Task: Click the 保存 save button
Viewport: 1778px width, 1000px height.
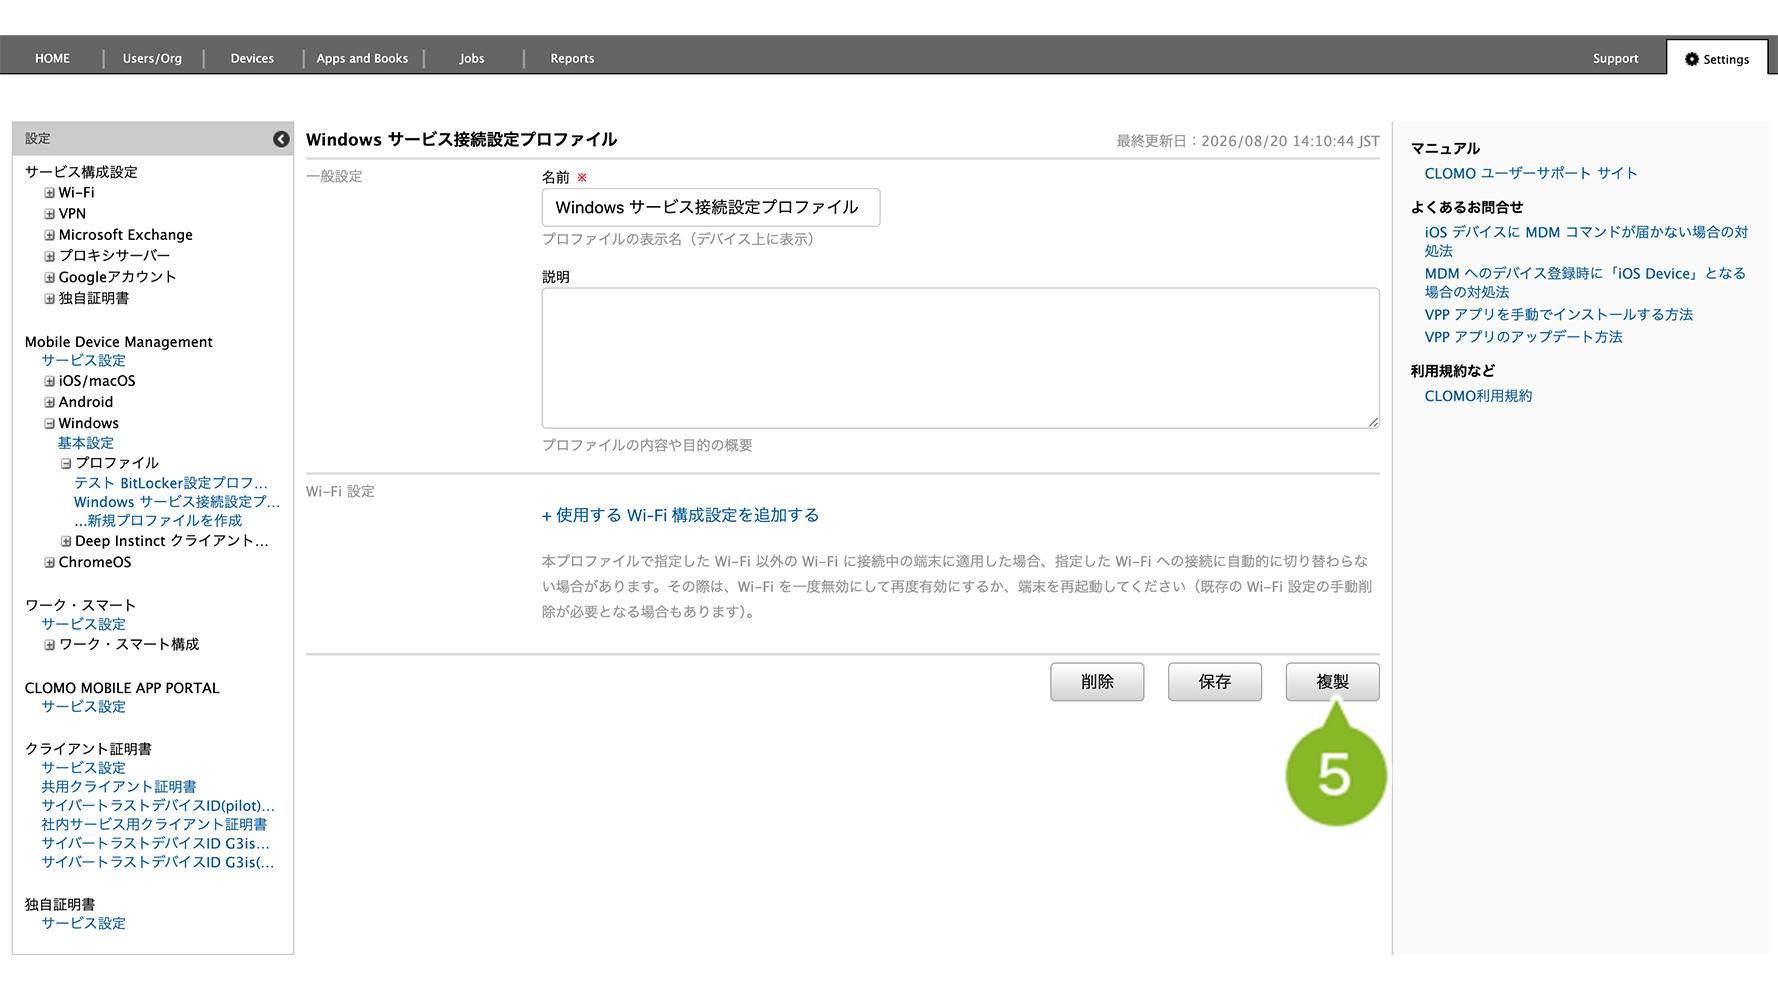Action: pos(1214,682)
